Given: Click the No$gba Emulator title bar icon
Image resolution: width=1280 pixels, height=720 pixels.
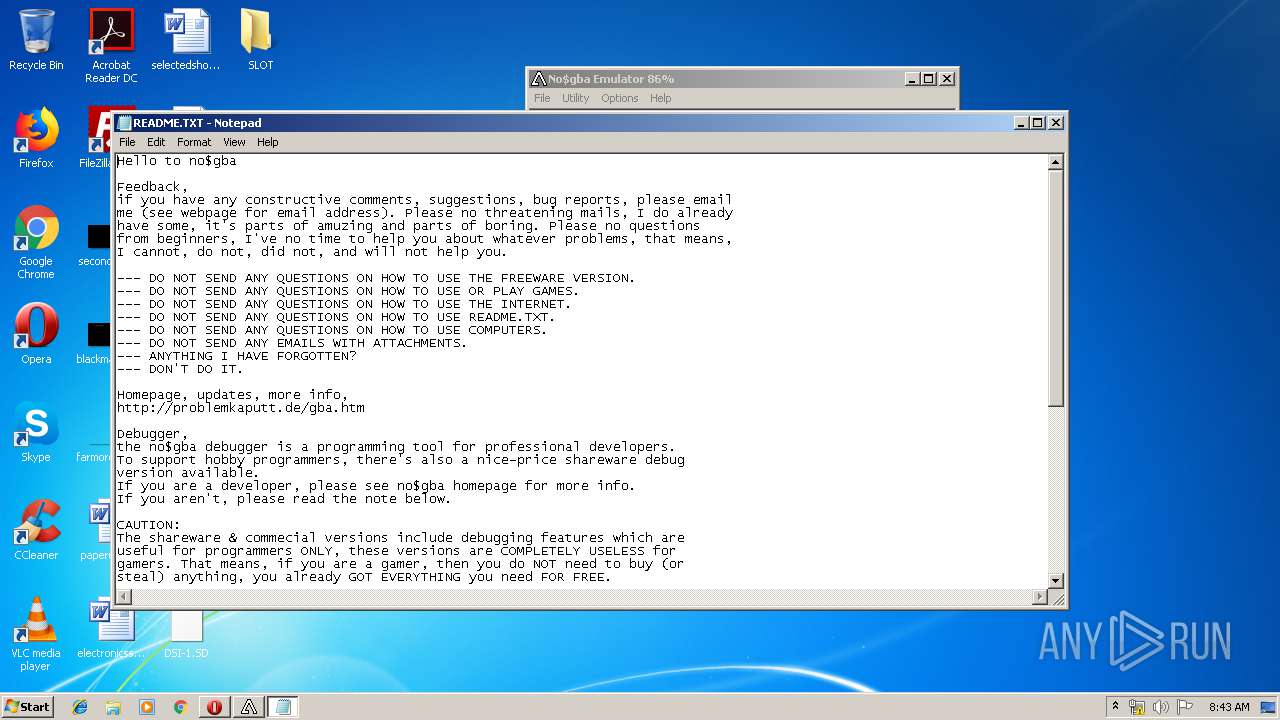Looking at the screenshot, I should click(x=539, y=79).
